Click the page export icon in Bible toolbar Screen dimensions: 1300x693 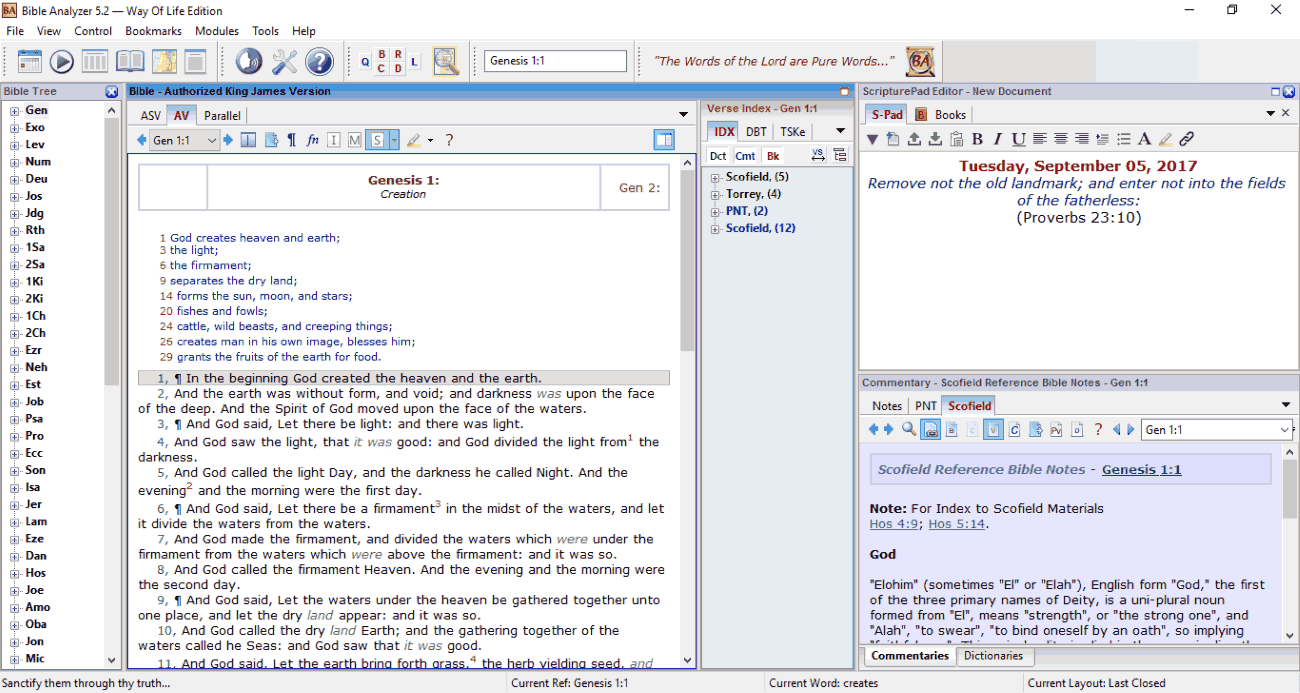270,140
